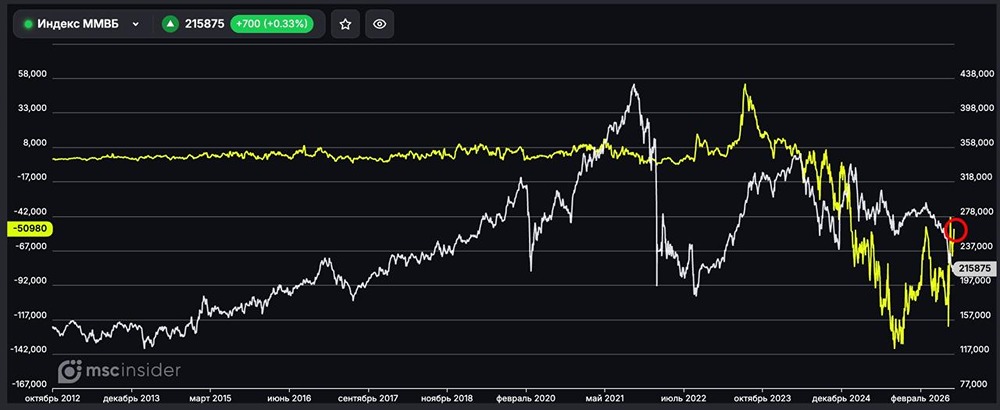The height and width of the screenshot is (410, 1000).
Task: Click the +700 (+0.33%) change badge
Action: [x=272, y=24]
